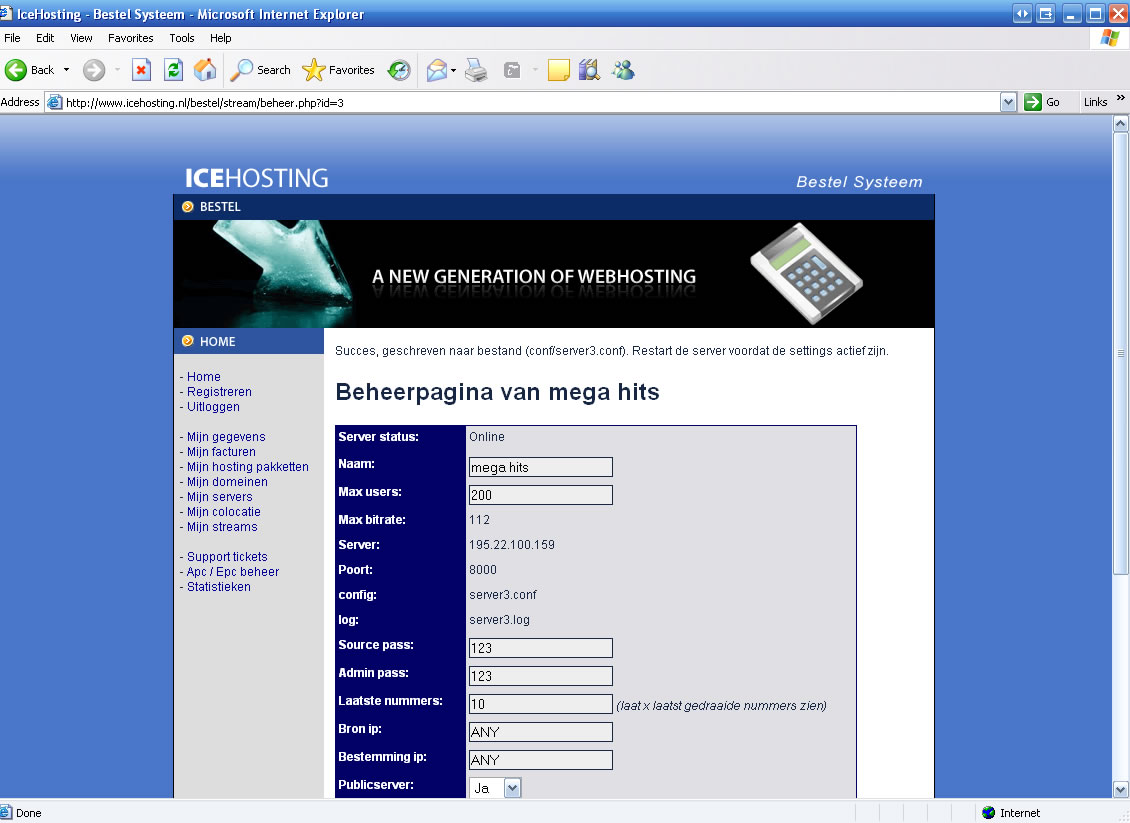Go to the browser Home page icon
This screenshot has height=823, width=1130.
click(205, 70)
